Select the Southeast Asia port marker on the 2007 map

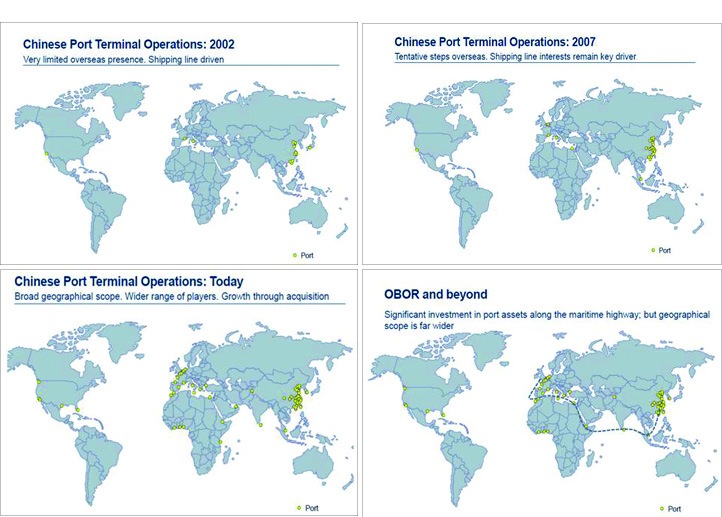pos(639,180)
